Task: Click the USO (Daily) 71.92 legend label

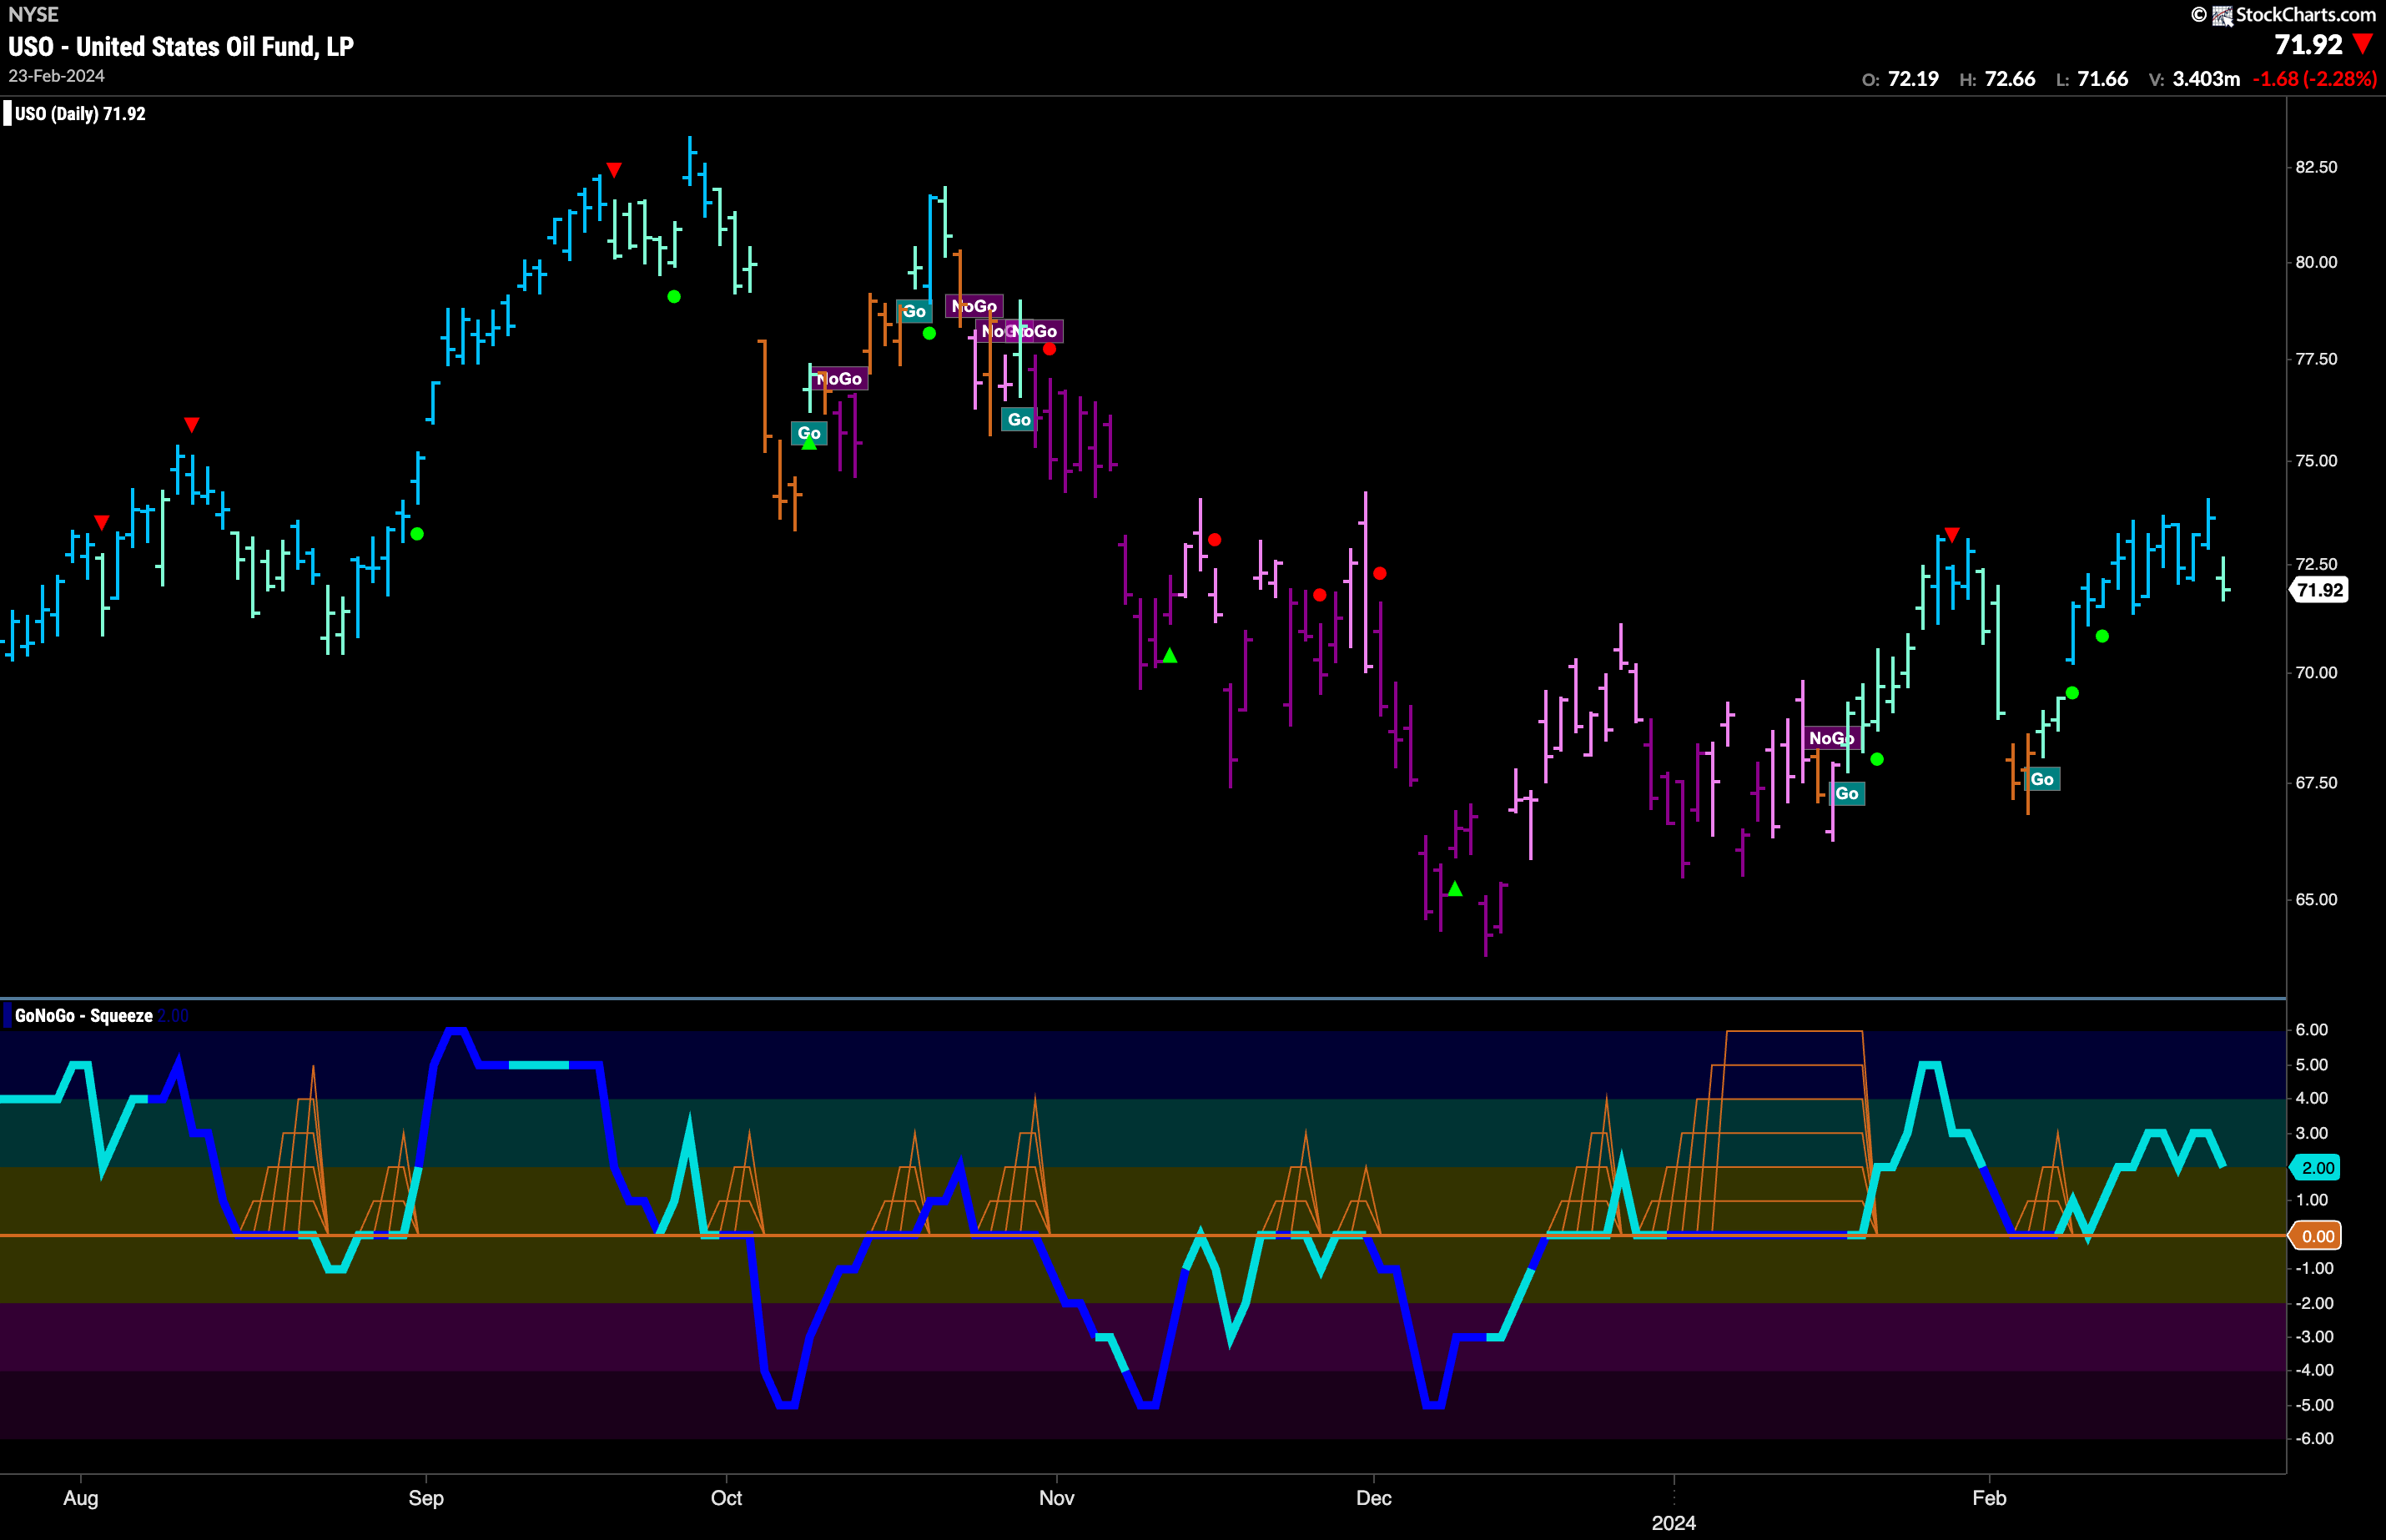Action: tap(80, 114)
